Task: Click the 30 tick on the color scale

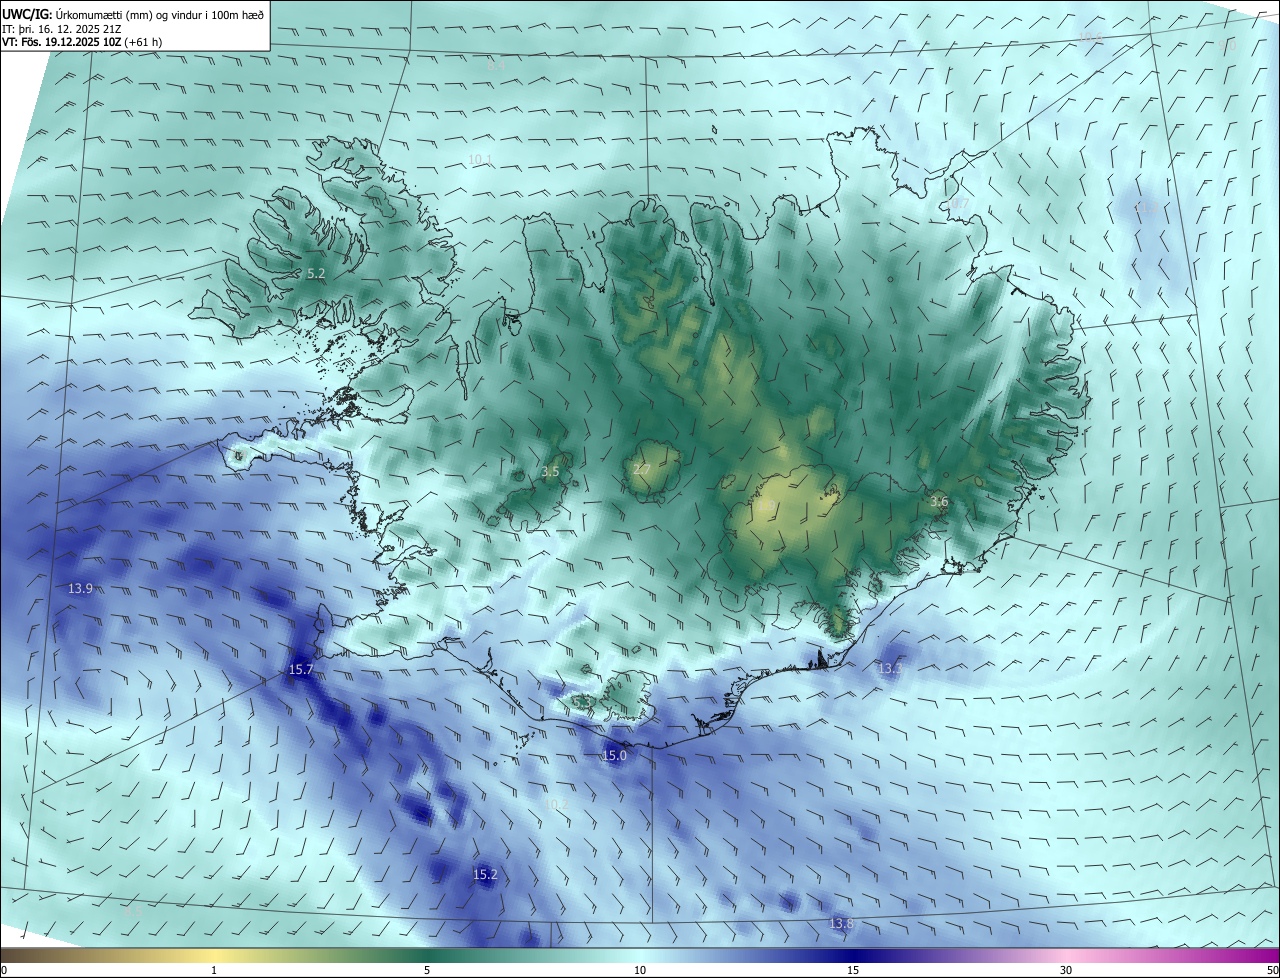Action: point(1066,970)
